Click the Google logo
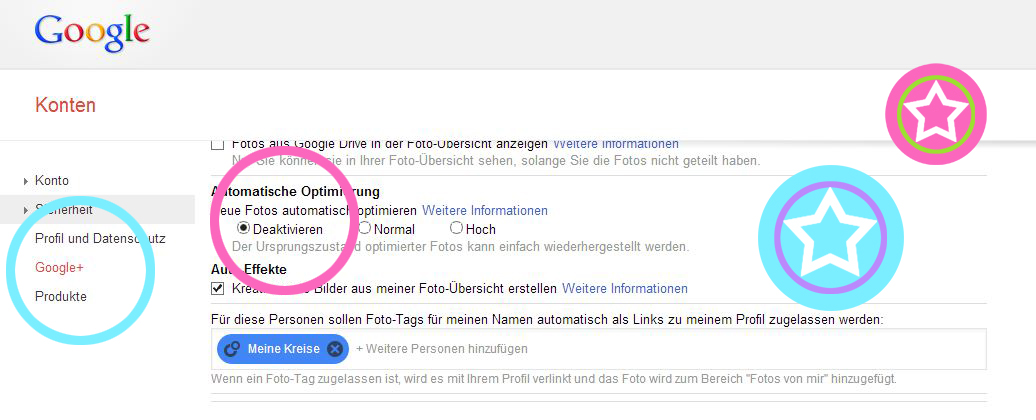The width and height of the screenshot is (1036, 420). coord(92,33)
